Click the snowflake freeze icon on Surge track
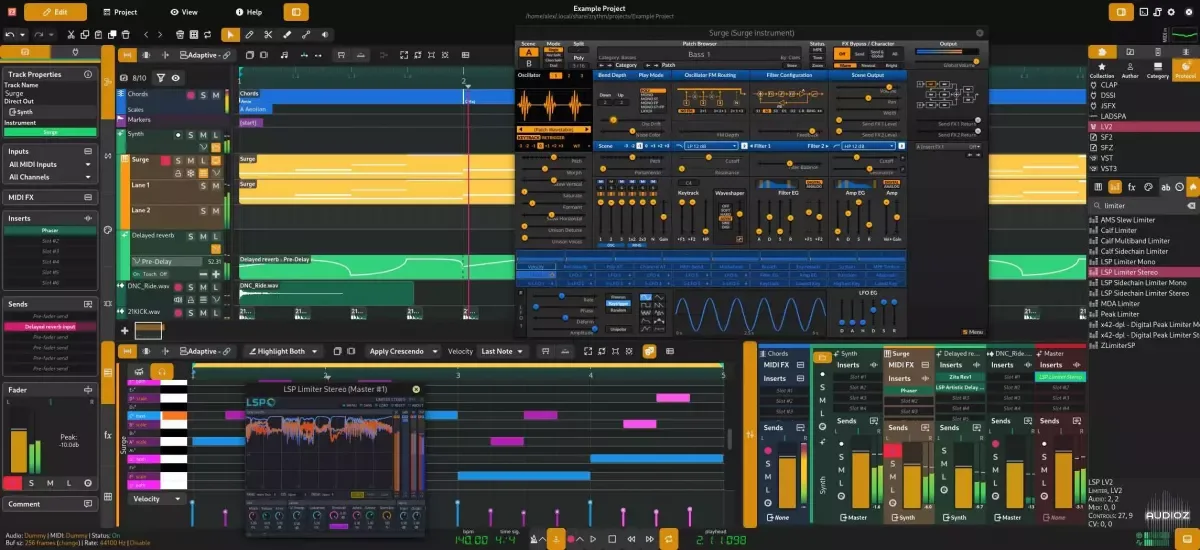 pyautogui.click(x=192, y=173)
